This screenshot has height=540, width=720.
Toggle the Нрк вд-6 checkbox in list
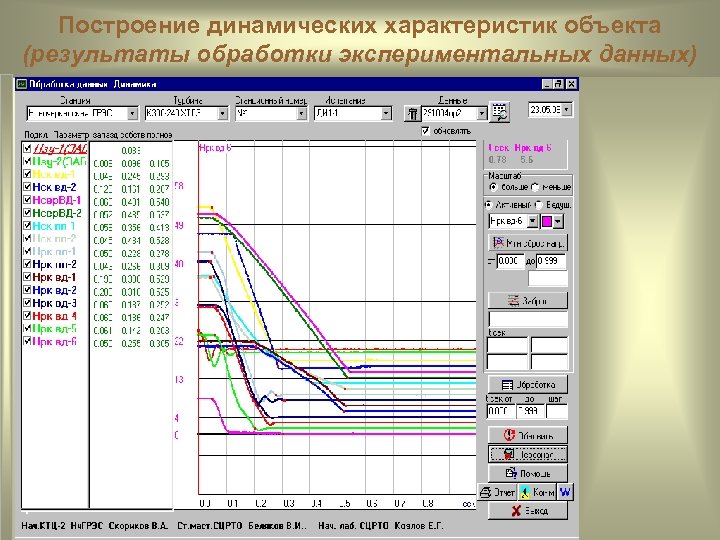(27, 341)
